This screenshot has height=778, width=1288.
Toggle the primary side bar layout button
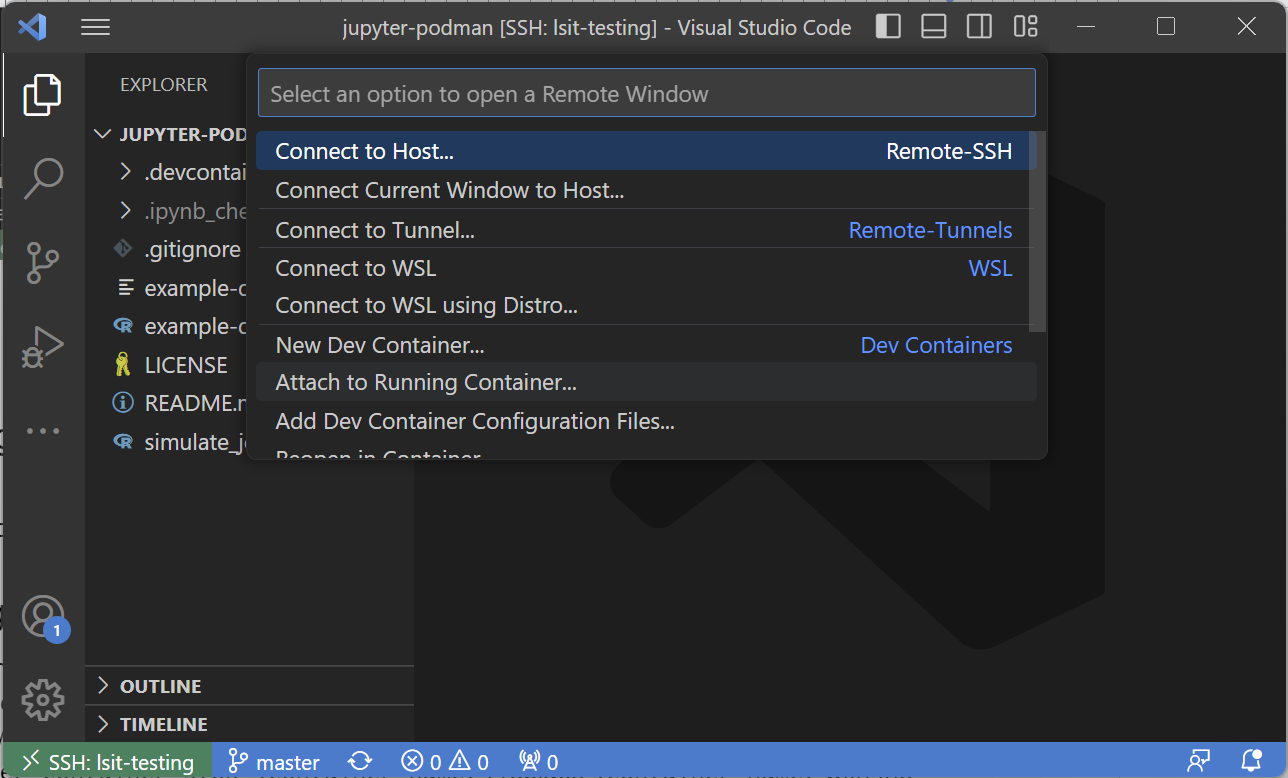(886, 27)
